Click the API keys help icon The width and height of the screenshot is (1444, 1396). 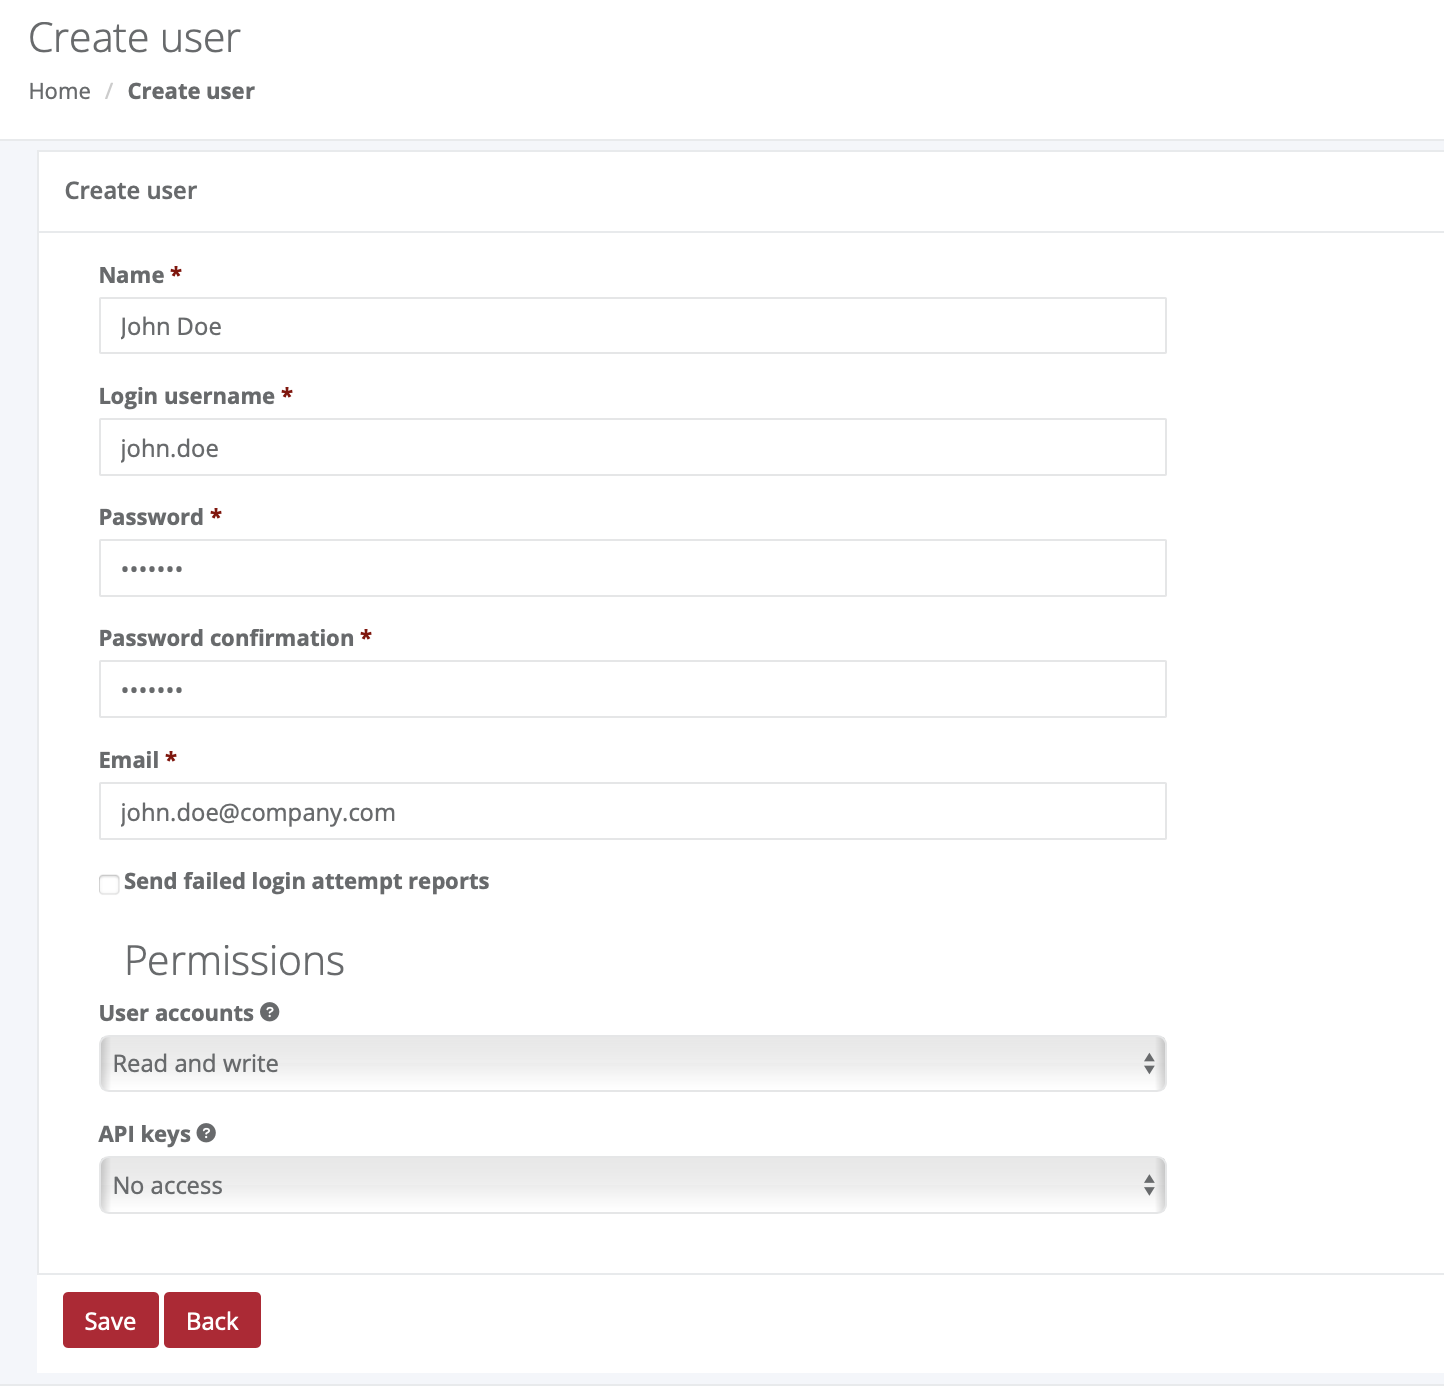[x=207, y=1133]
